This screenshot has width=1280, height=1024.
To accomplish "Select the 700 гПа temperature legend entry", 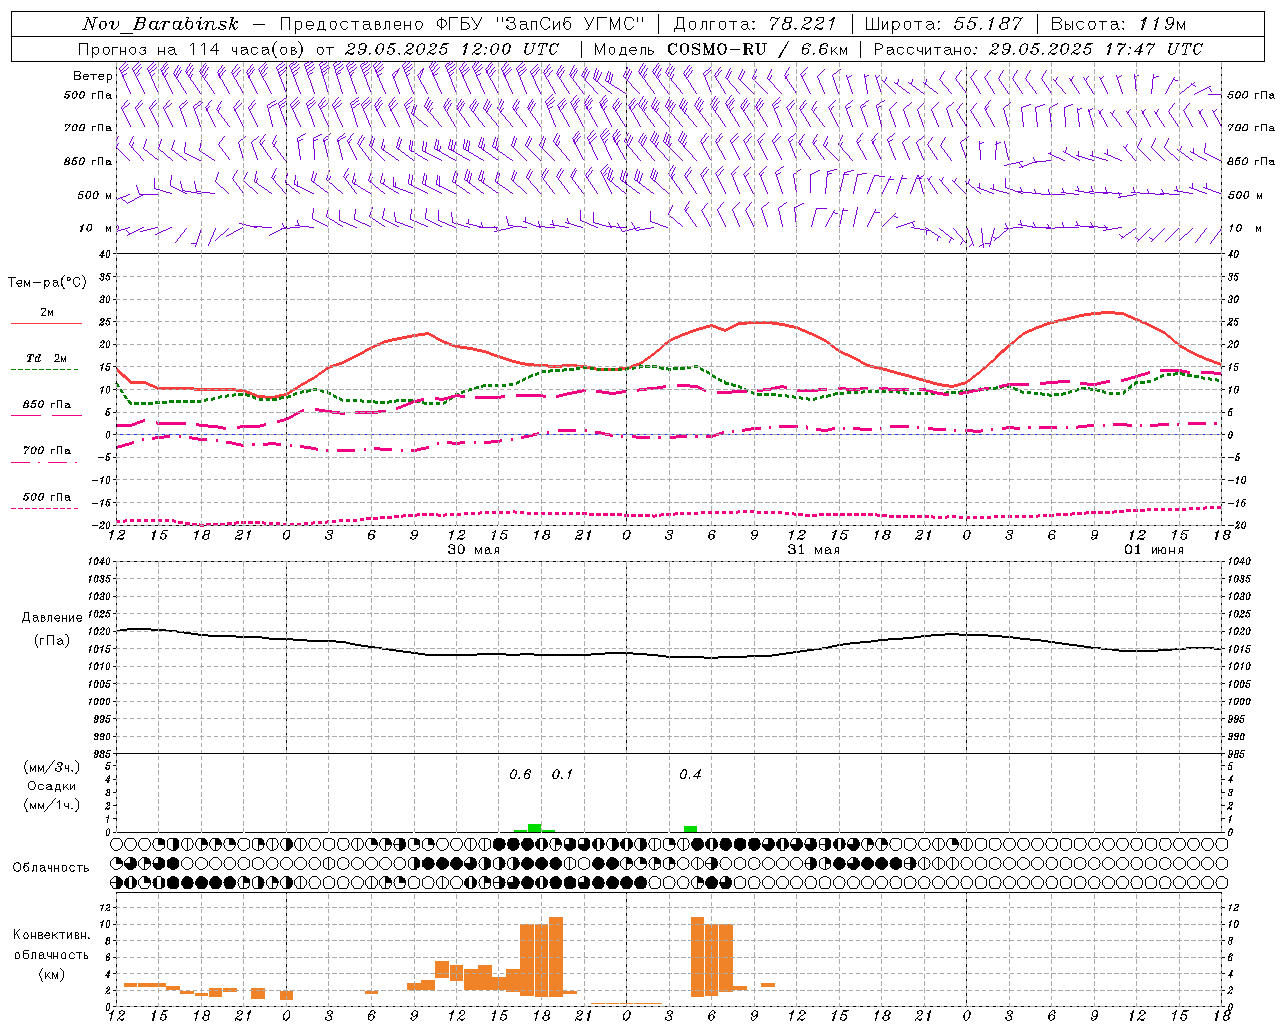I will 46,456.
